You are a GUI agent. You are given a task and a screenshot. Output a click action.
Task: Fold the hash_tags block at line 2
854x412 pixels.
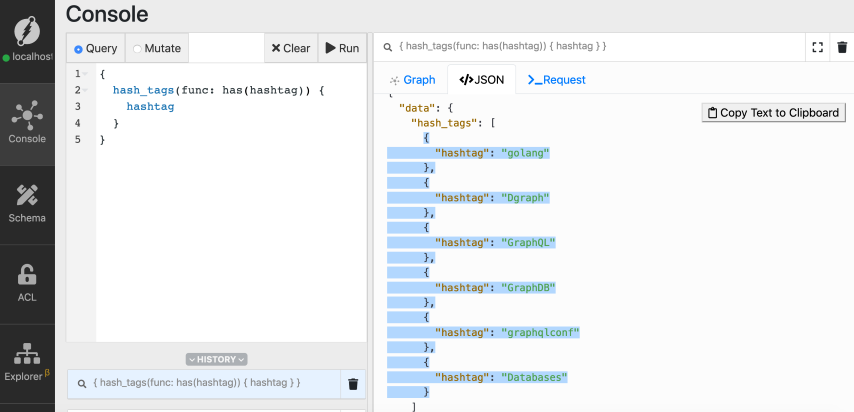point(86,91)
